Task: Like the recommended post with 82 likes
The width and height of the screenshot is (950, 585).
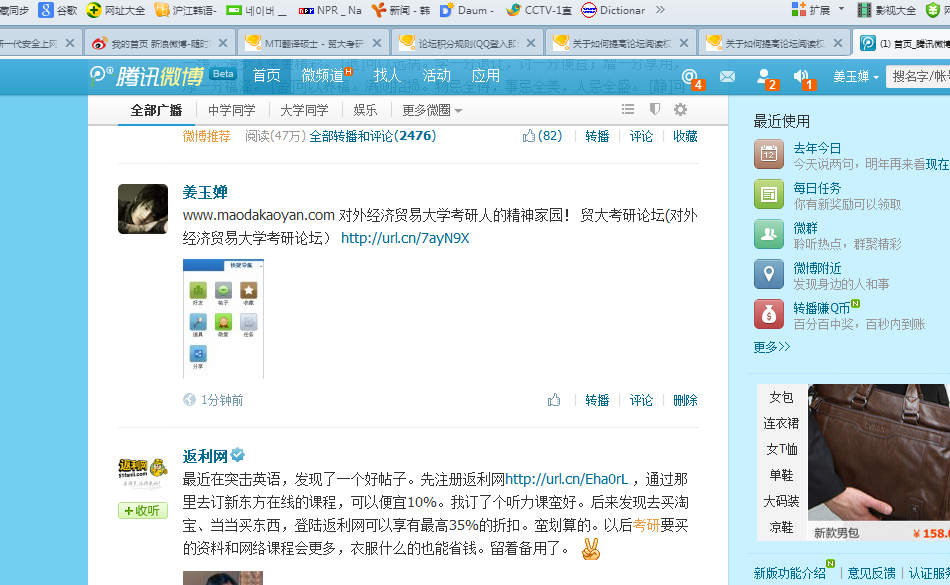Action: (x=542, y=136)
